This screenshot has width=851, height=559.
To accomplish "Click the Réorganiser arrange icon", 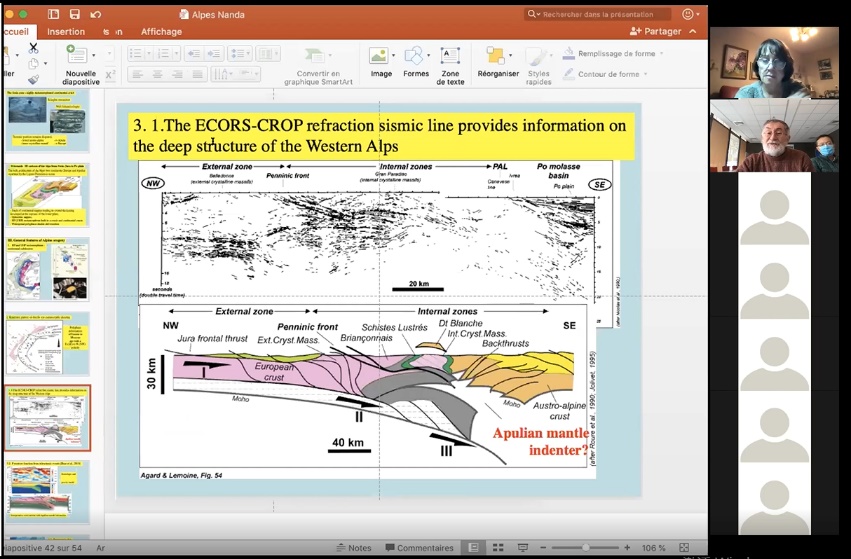I will pyautogui.click(x=496, y=61).
